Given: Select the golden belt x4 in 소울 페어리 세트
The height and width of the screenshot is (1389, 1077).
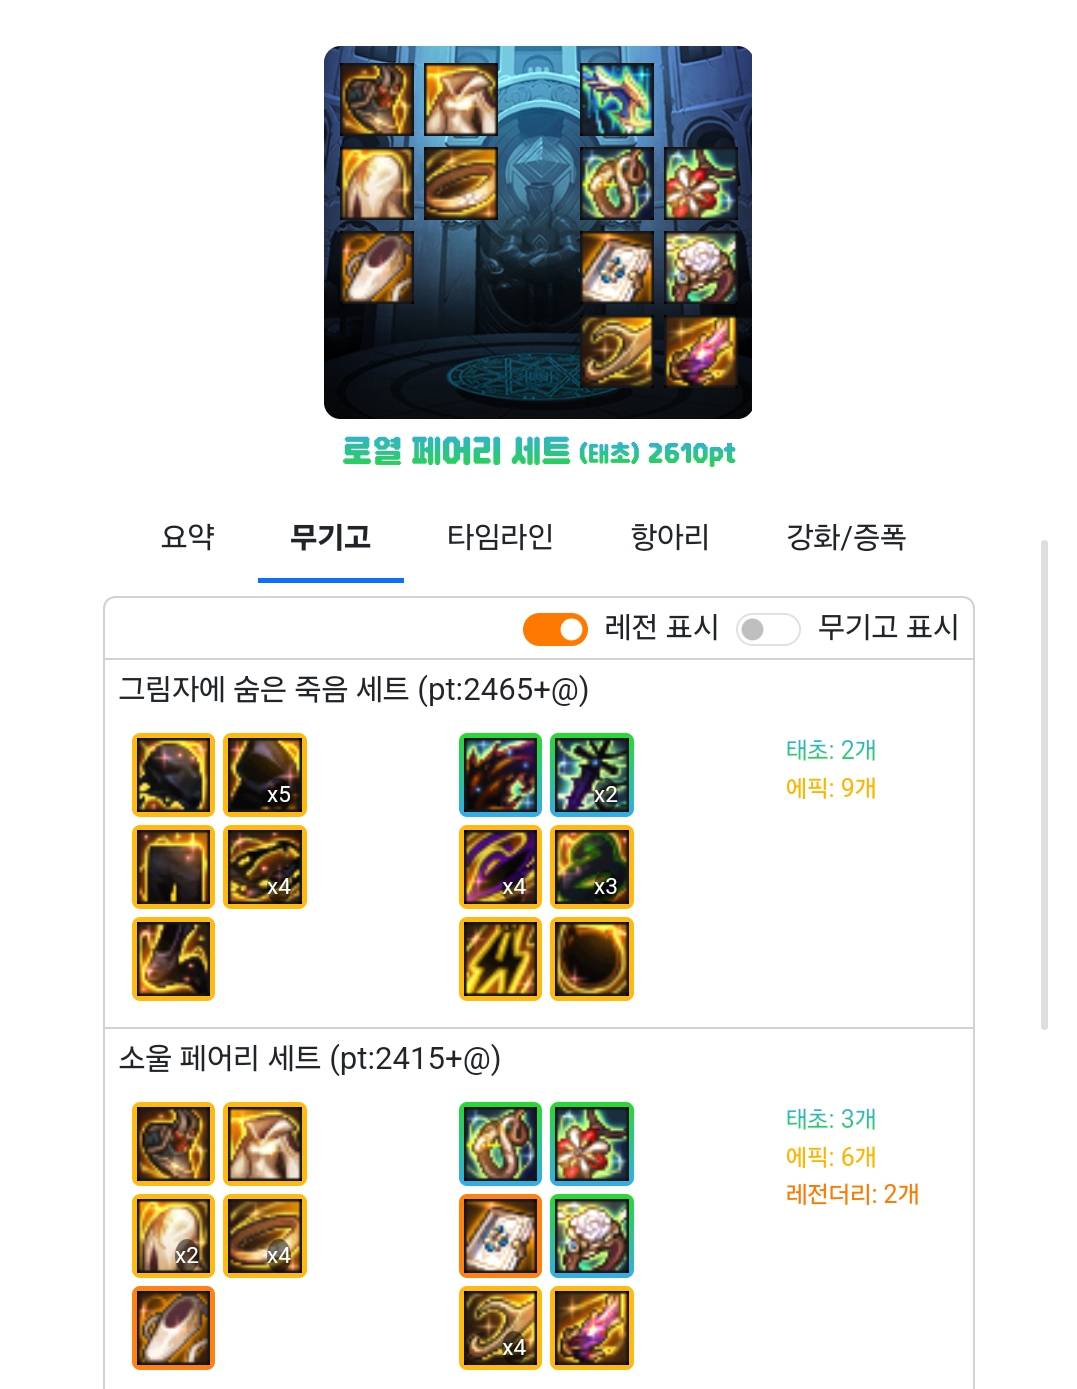Looking at the screenshot, I should coord(265,1236).
